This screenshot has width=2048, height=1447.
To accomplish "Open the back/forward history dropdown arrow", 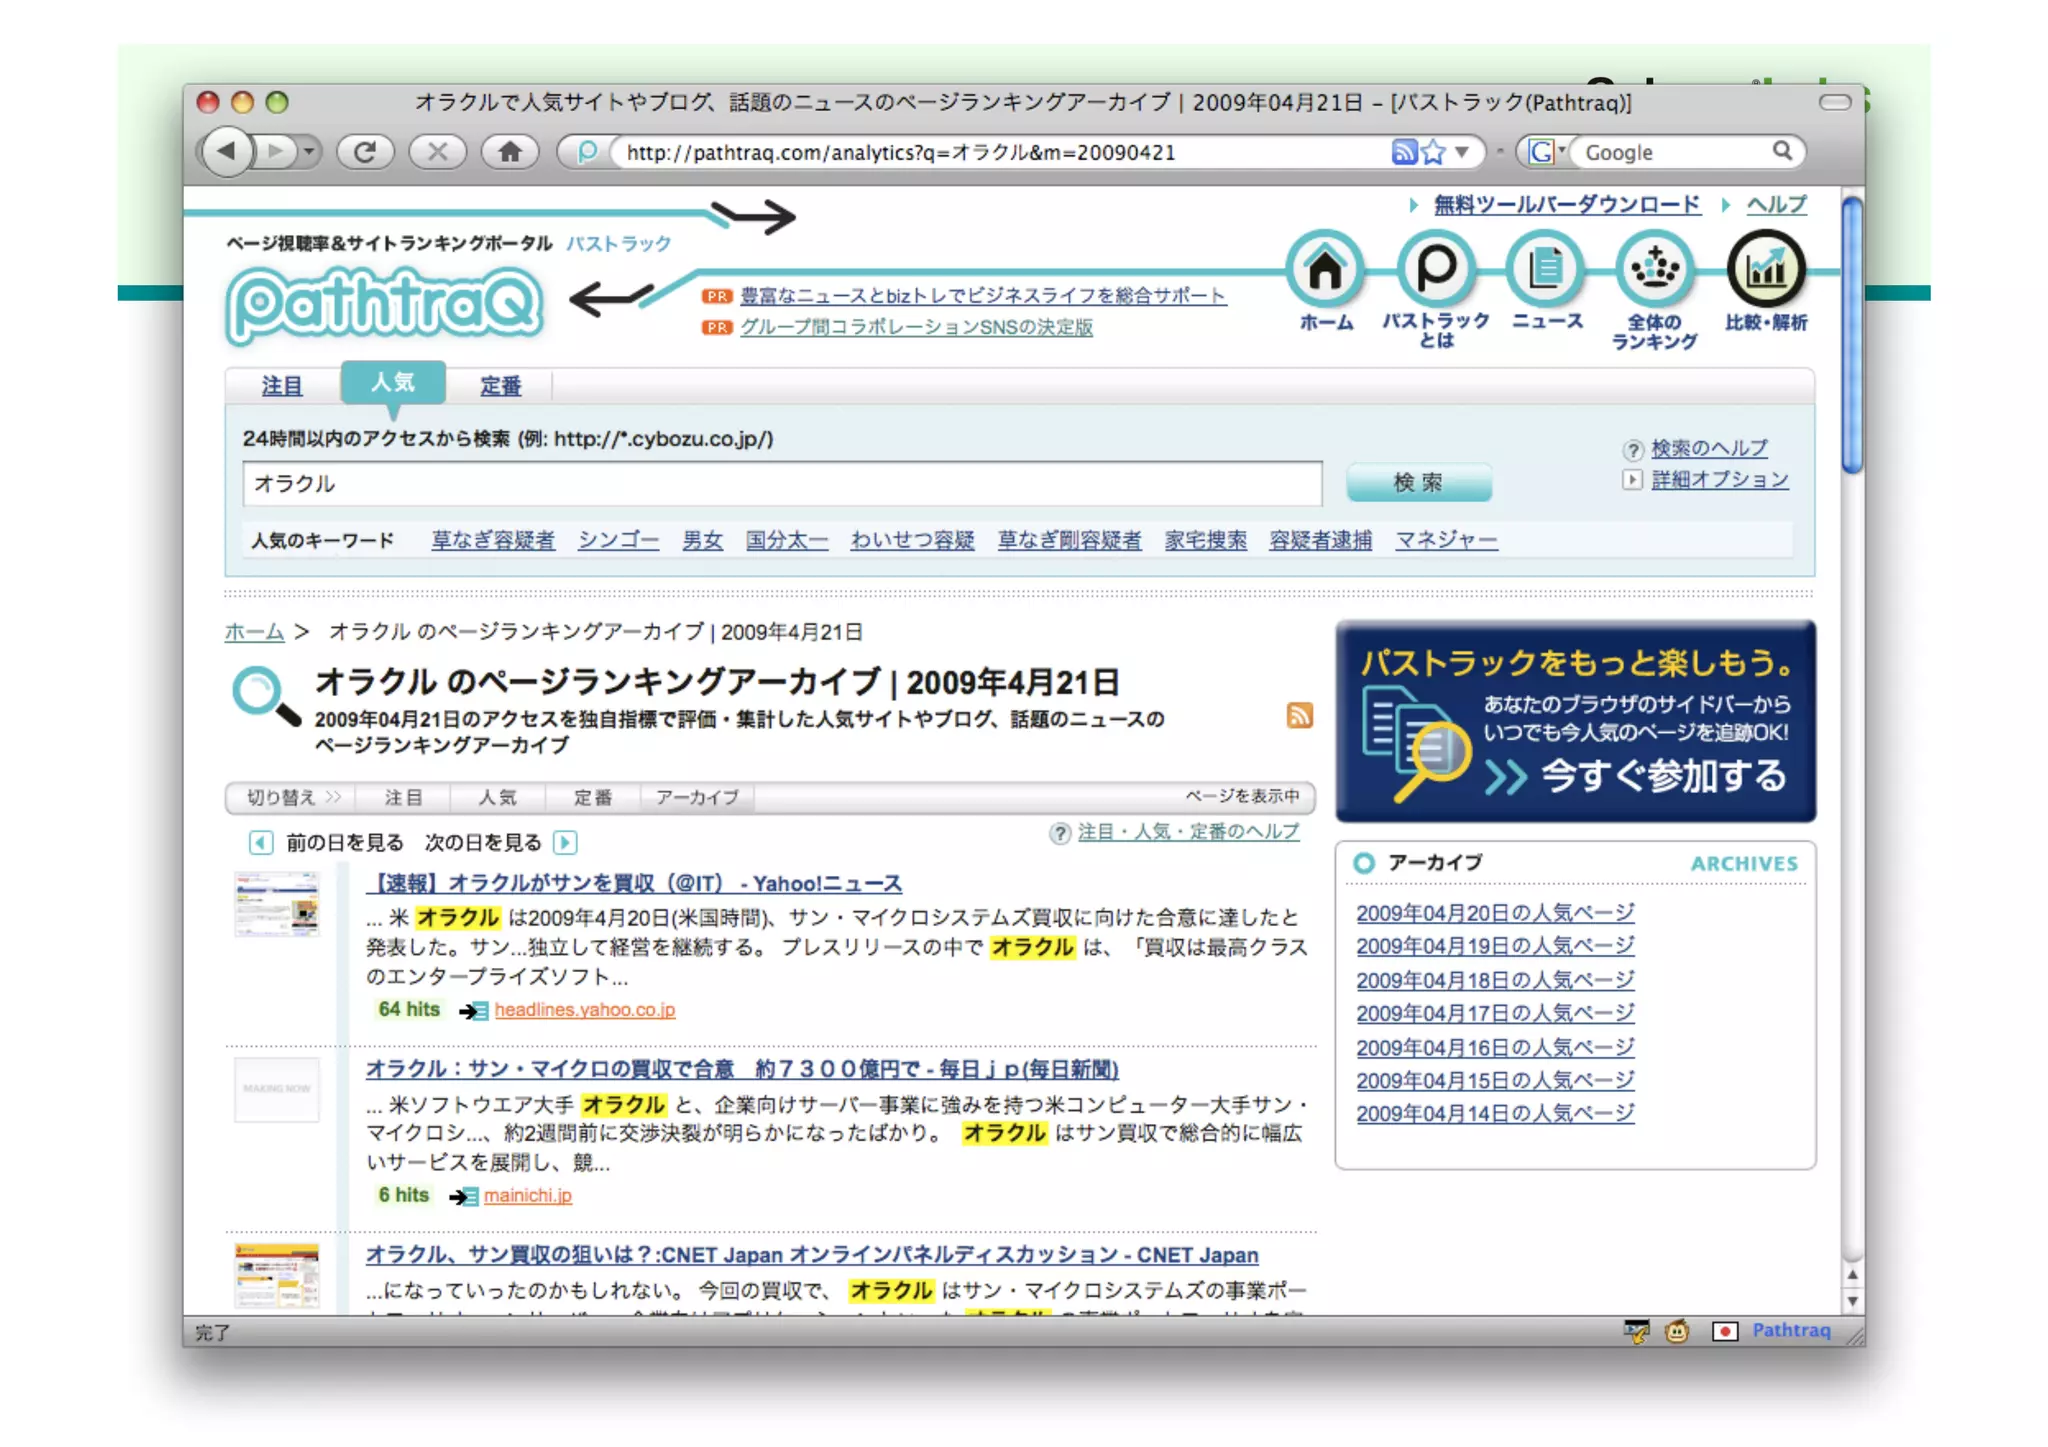I will [309, 152].
